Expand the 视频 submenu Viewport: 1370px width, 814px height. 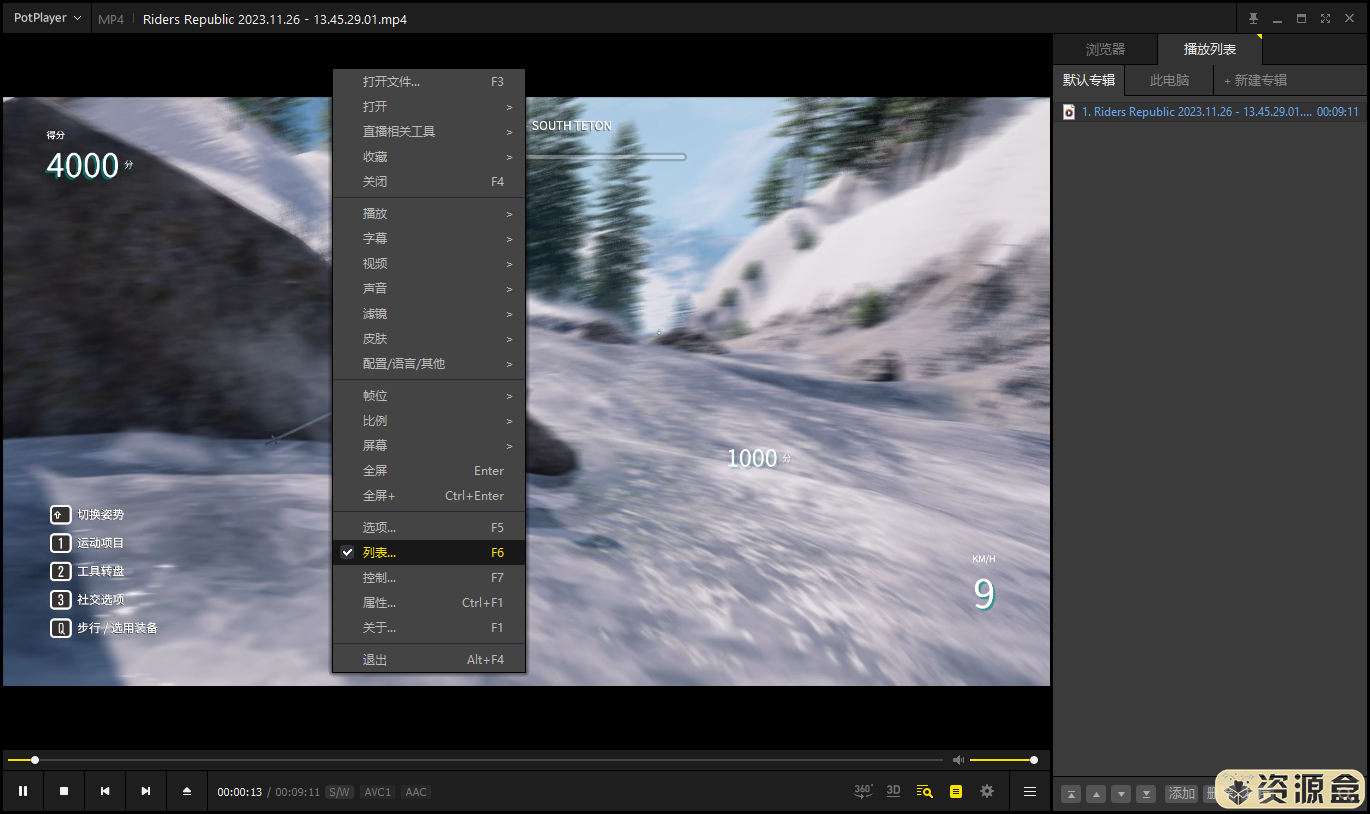[x=429, y=264]
